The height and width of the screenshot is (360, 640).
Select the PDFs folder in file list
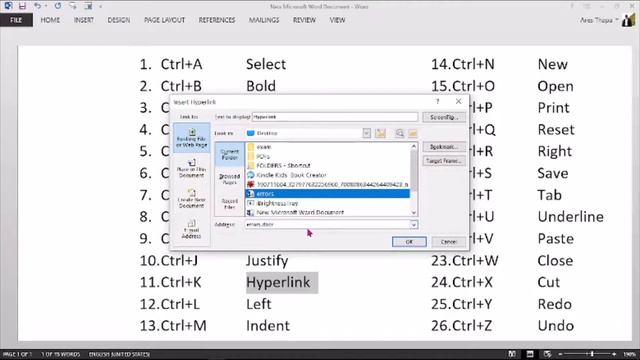pos(328,156)
